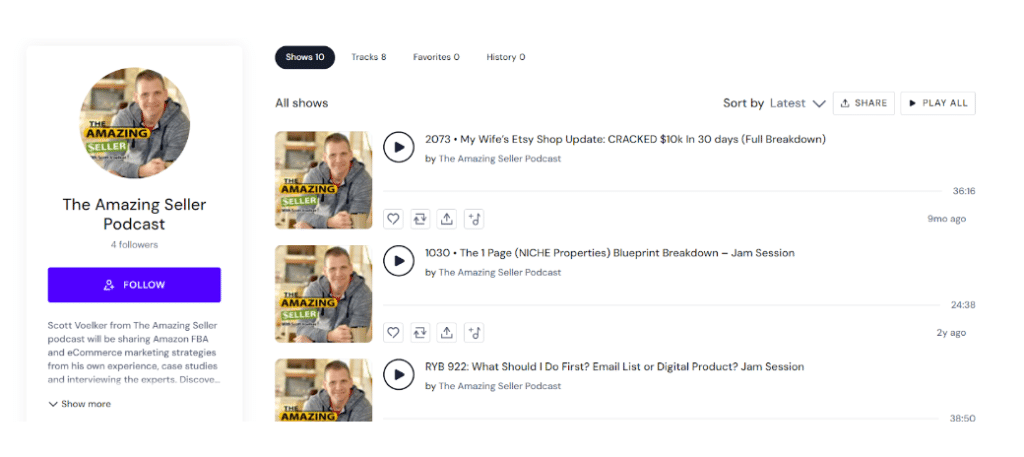
Task: Click share icon under episode 1030
Action: click(447, 333)
